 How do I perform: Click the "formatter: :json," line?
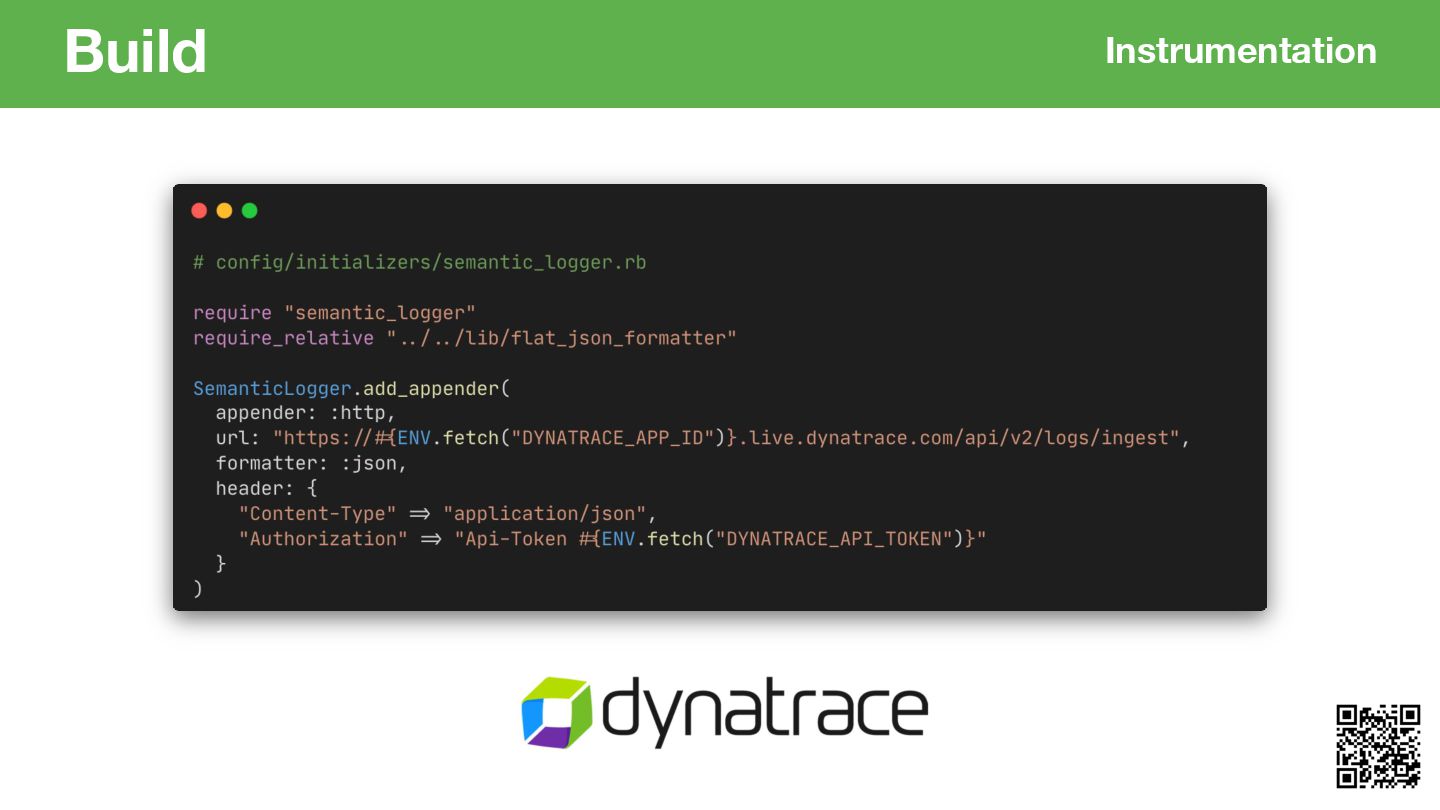click(311, 463)
